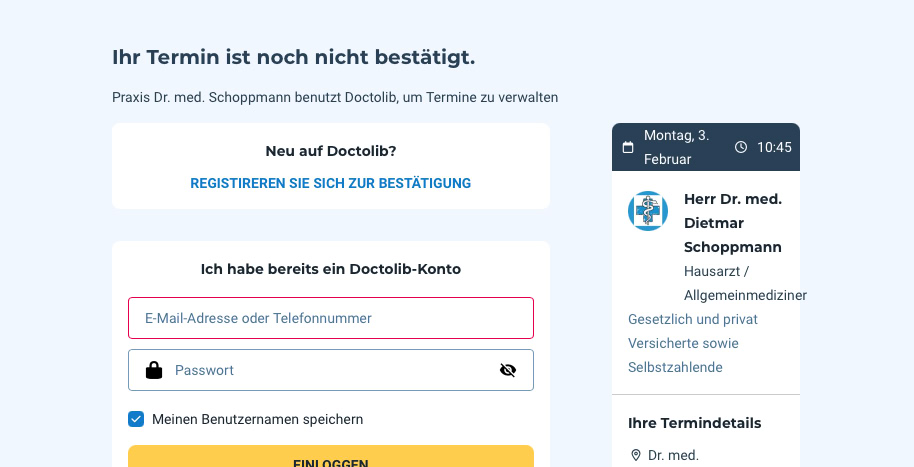Viewport: 914px width, 467px height.
Task: Click into the Passwort input field
Action: point(330,370)
